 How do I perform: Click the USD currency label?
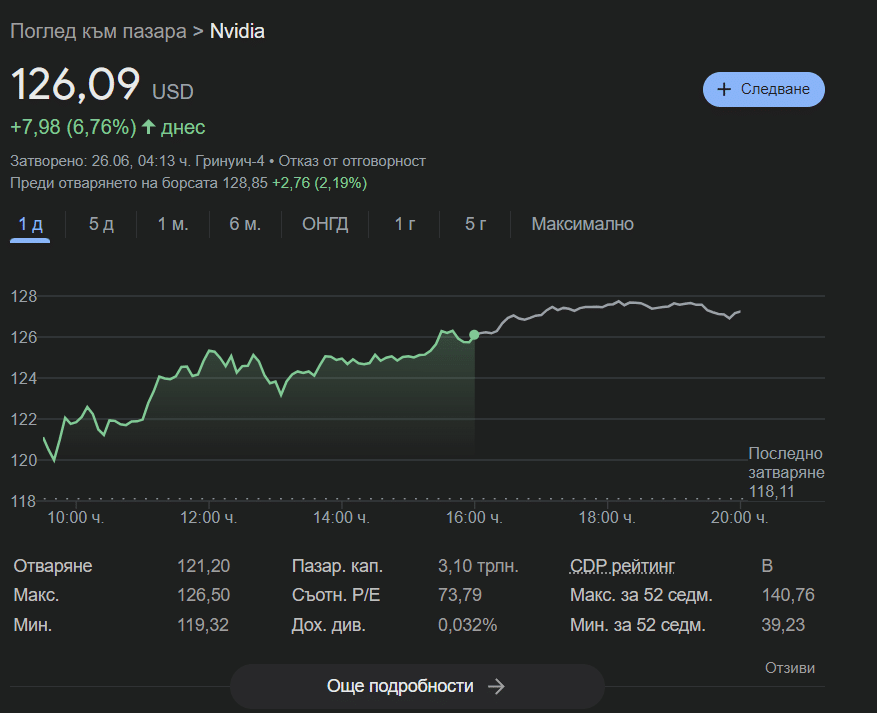tap(173, 92)
